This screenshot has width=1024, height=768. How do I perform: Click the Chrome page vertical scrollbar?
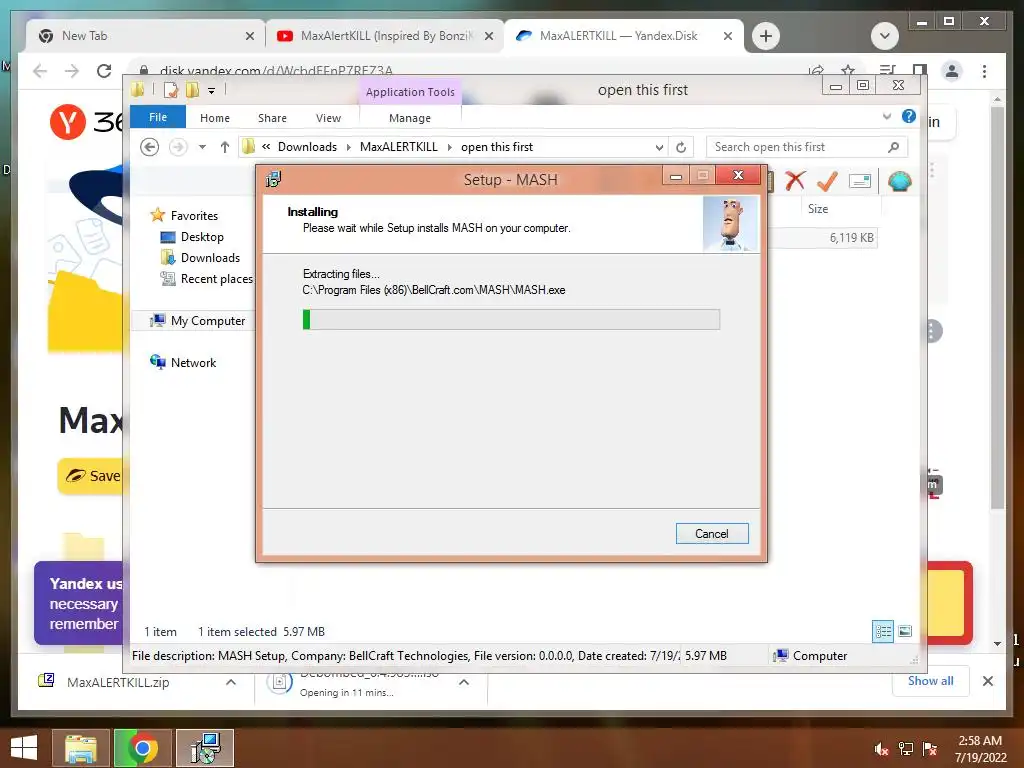(x=997, y=307)
